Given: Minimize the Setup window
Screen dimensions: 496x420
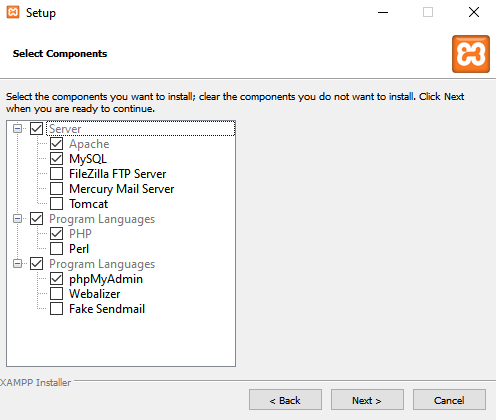Looking at the screenshot, I should pos(383,13).
